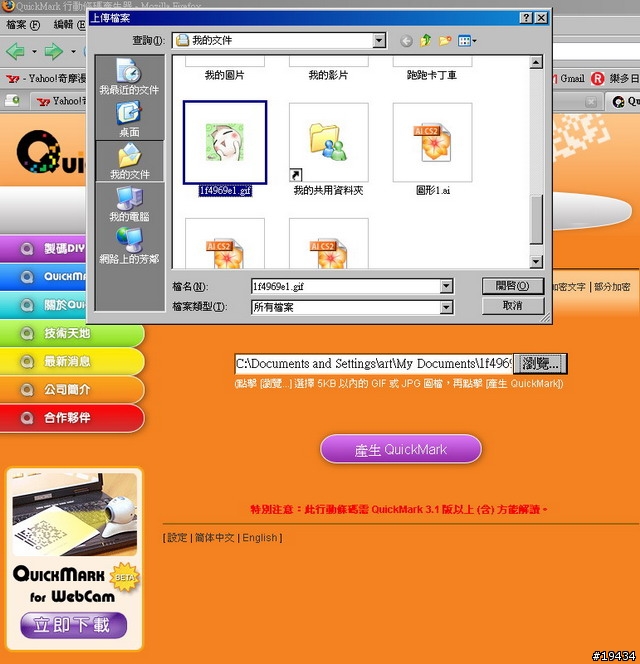Open the 樂多 bookmark with red R icon

[615, 78]
